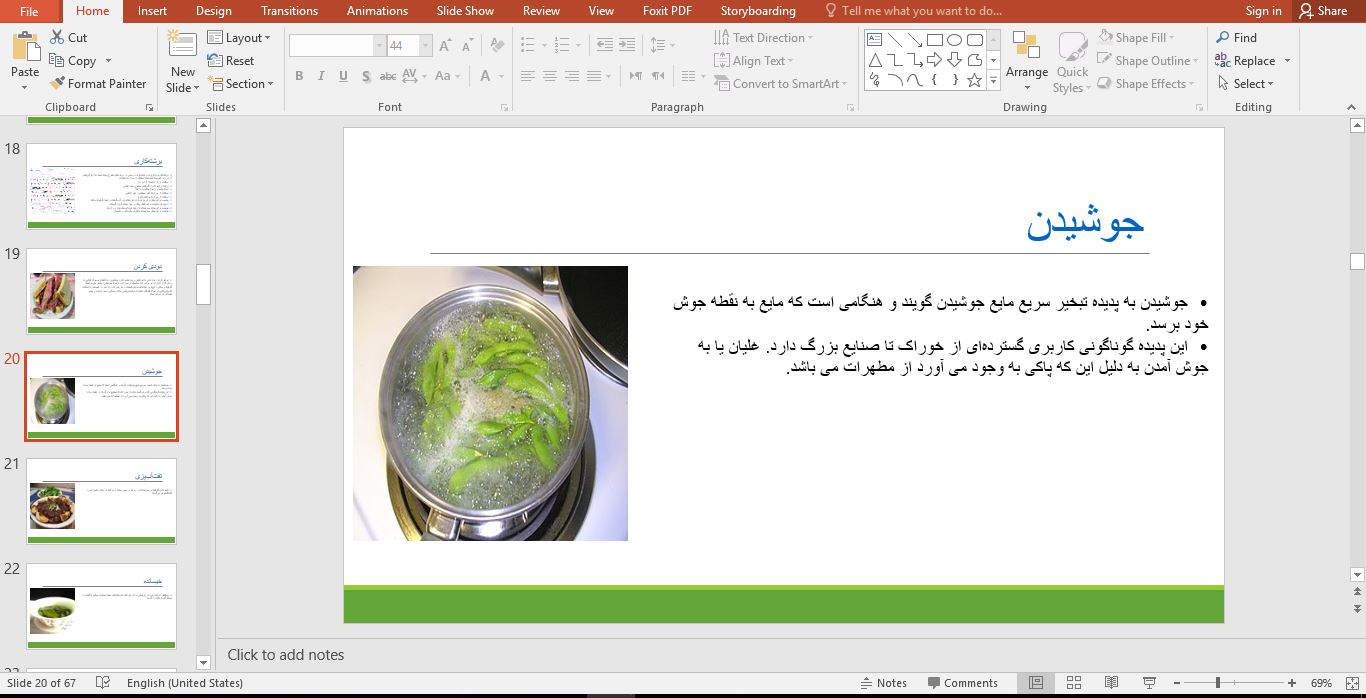The height and width of the screenshot is (698, 1366).
Task: Select the rectangle shape in gallery
Action: tap(934, 40)
